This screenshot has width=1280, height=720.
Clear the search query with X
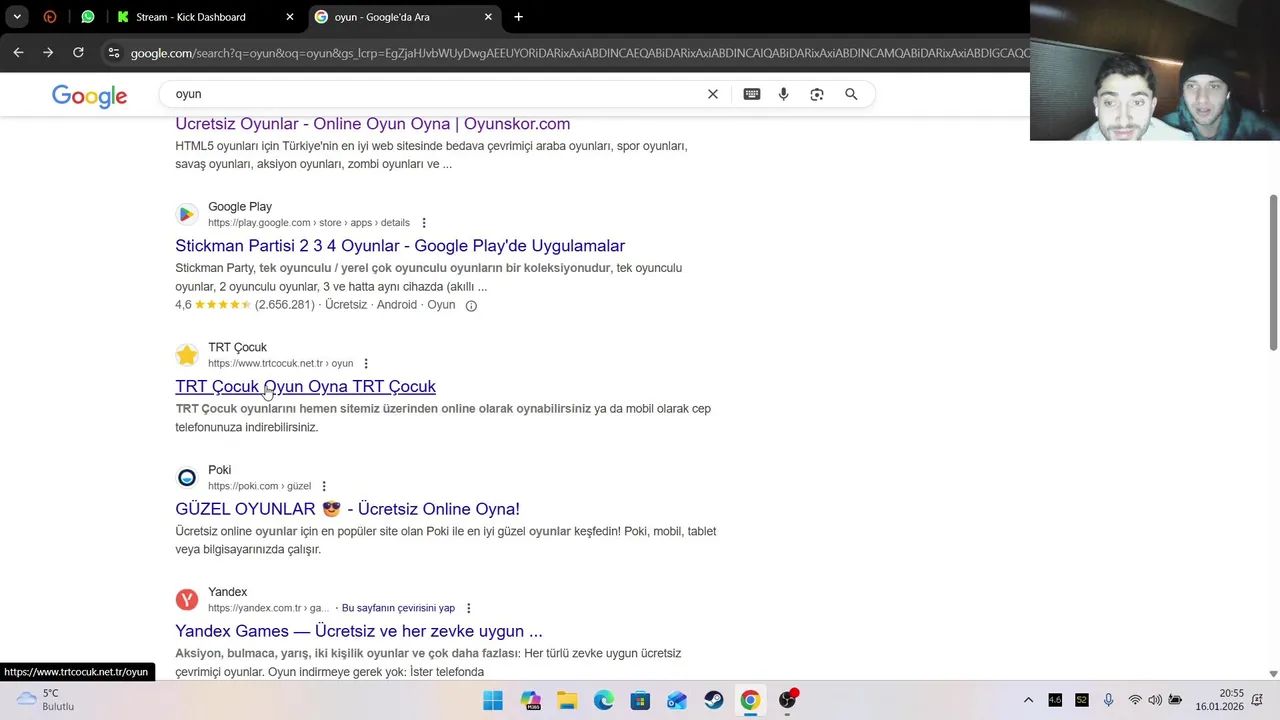tap(713, 94)
